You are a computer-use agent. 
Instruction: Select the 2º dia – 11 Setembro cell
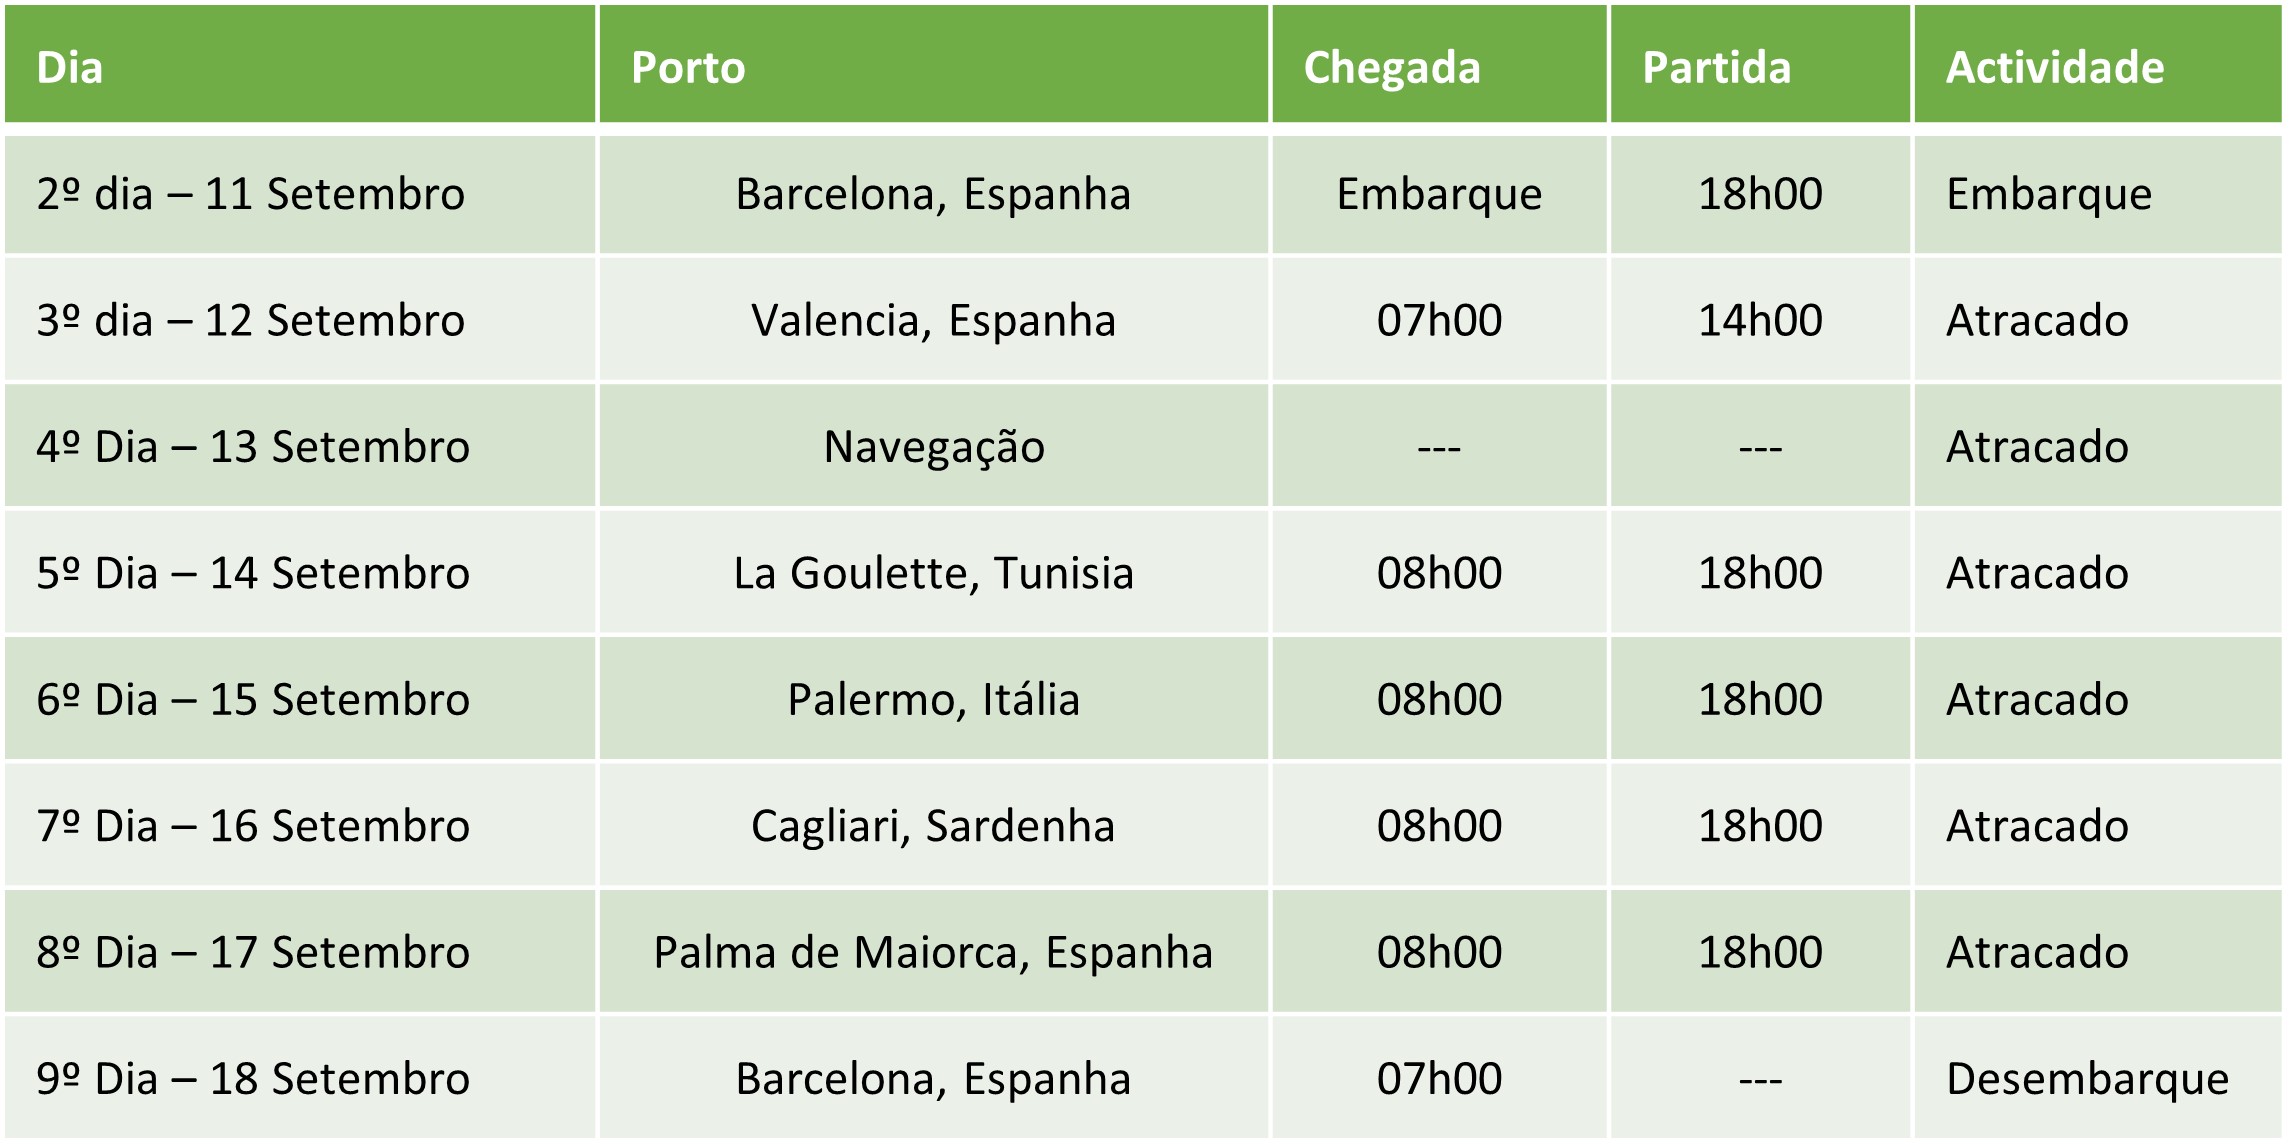(x=251, y=194)
